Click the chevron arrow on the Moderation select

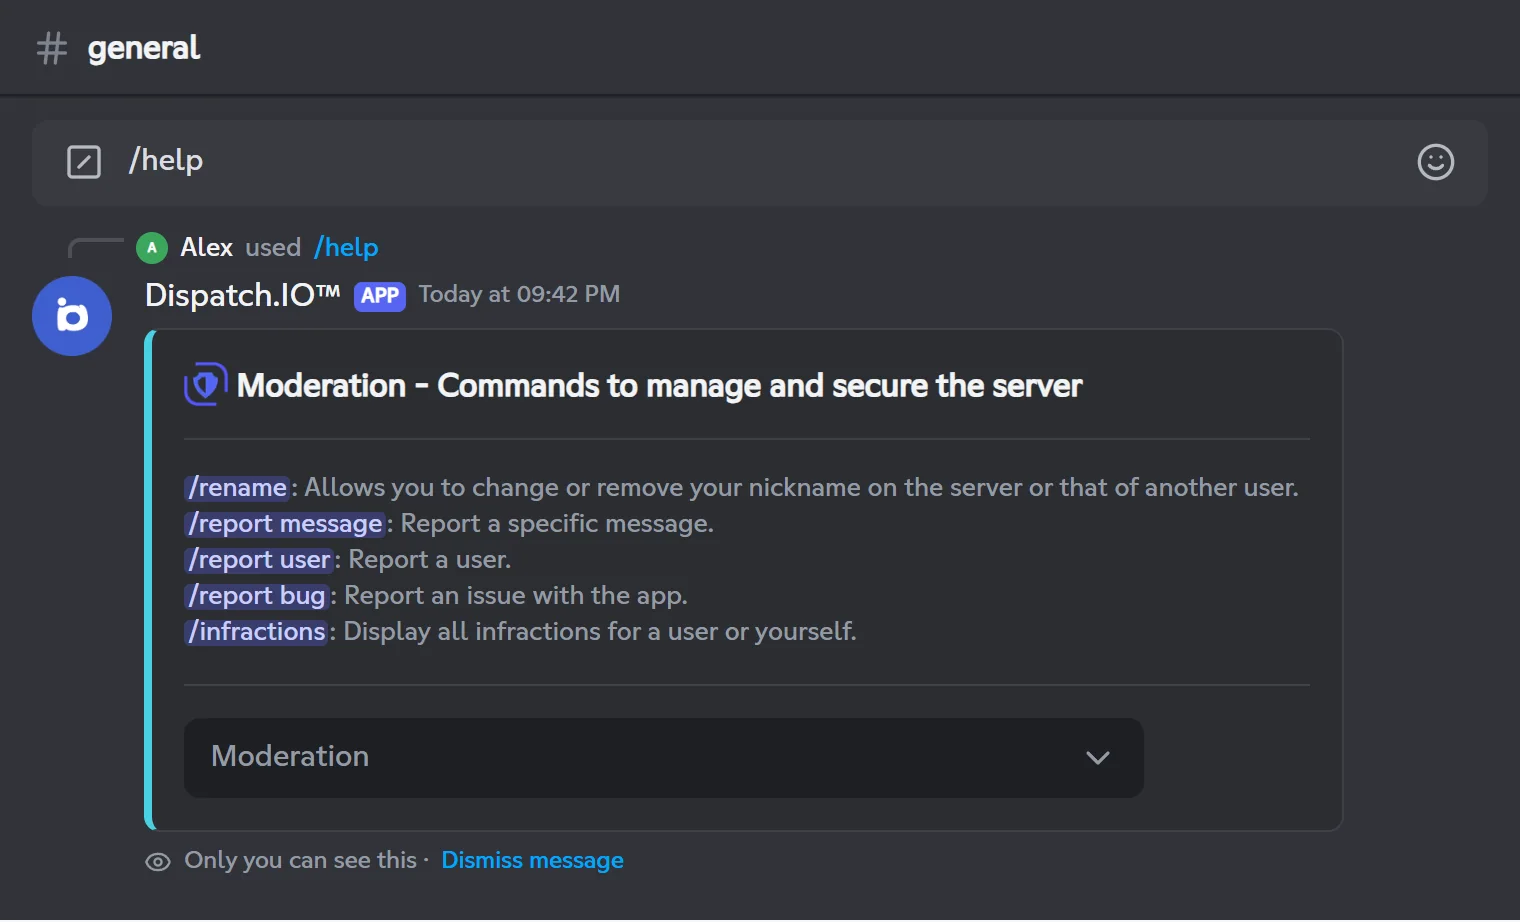1098,758
